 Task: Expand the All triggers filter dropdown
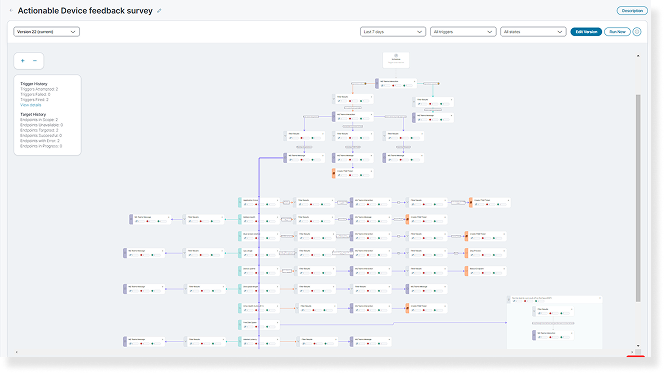click(x=463, y=32)
